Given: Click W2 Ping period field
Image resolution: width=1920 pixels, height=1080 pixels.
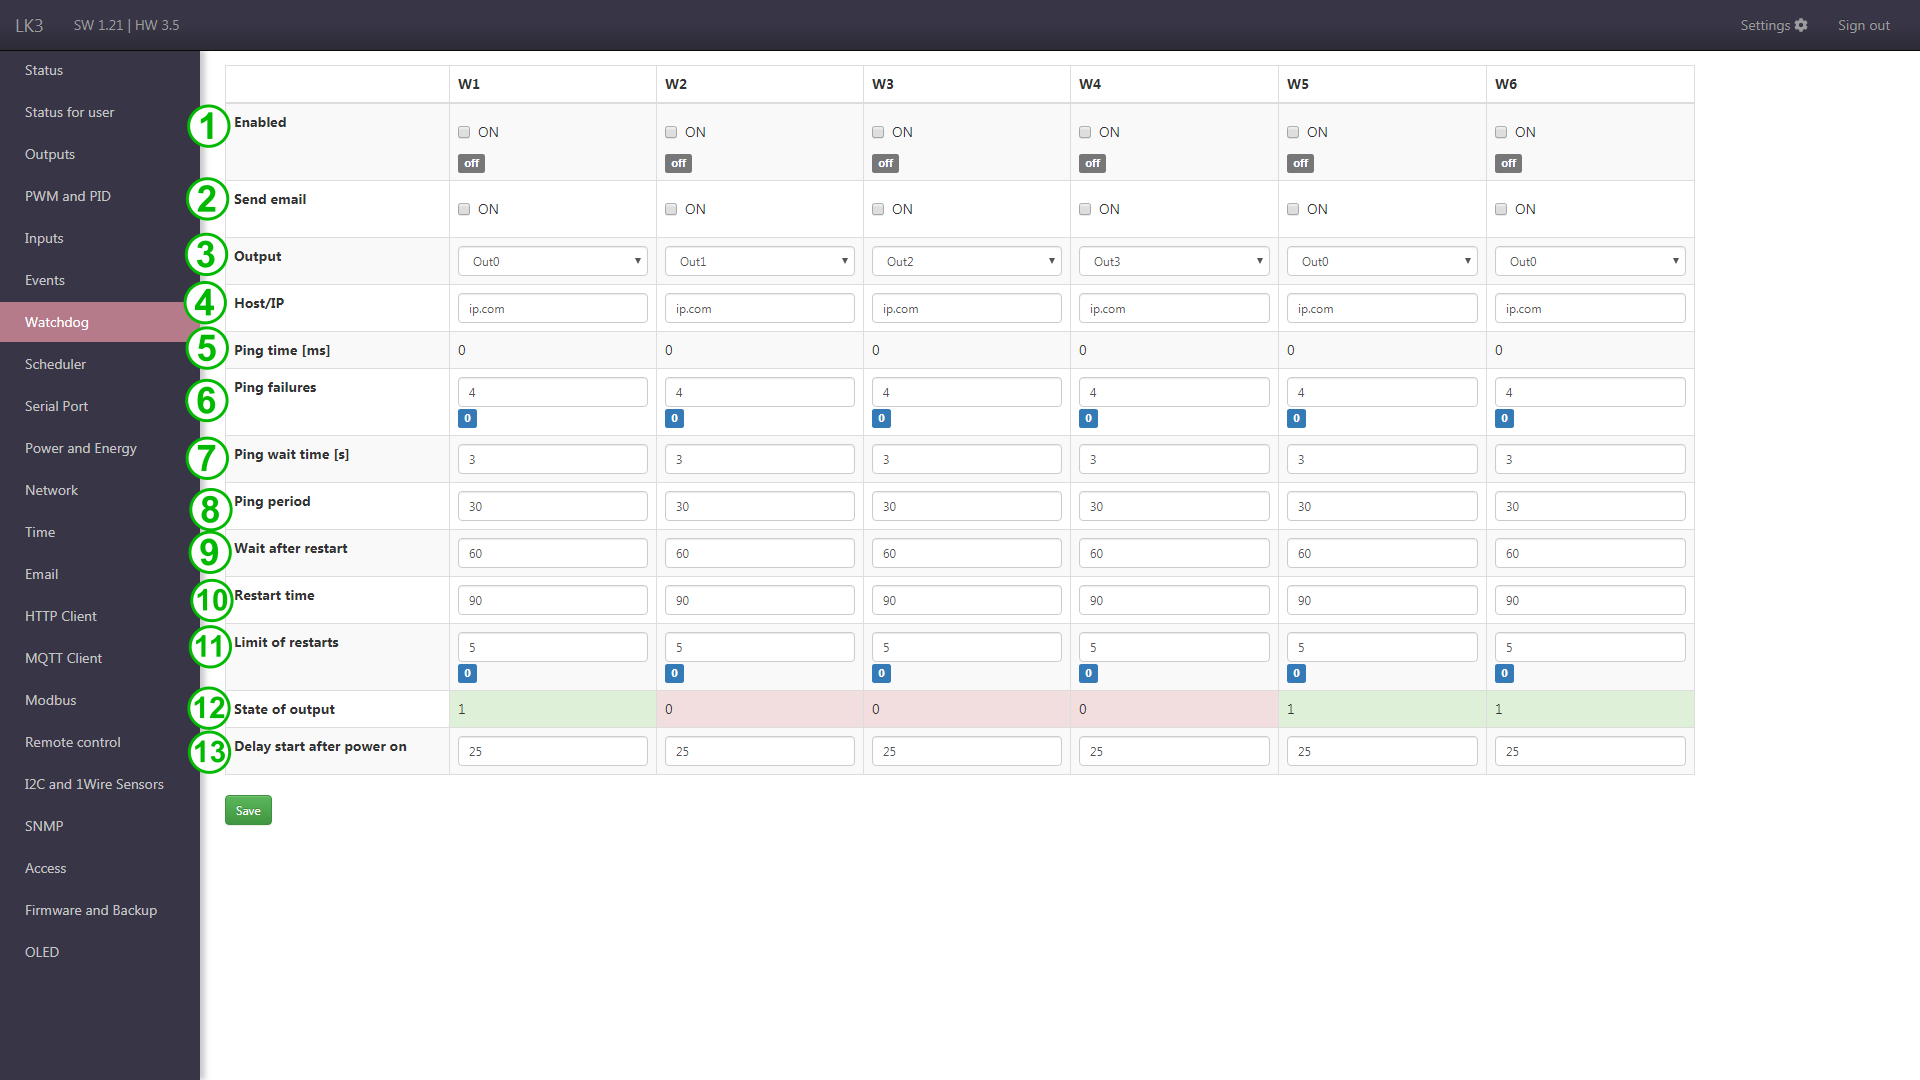Looking at the screenshot, I should (760, 506).
